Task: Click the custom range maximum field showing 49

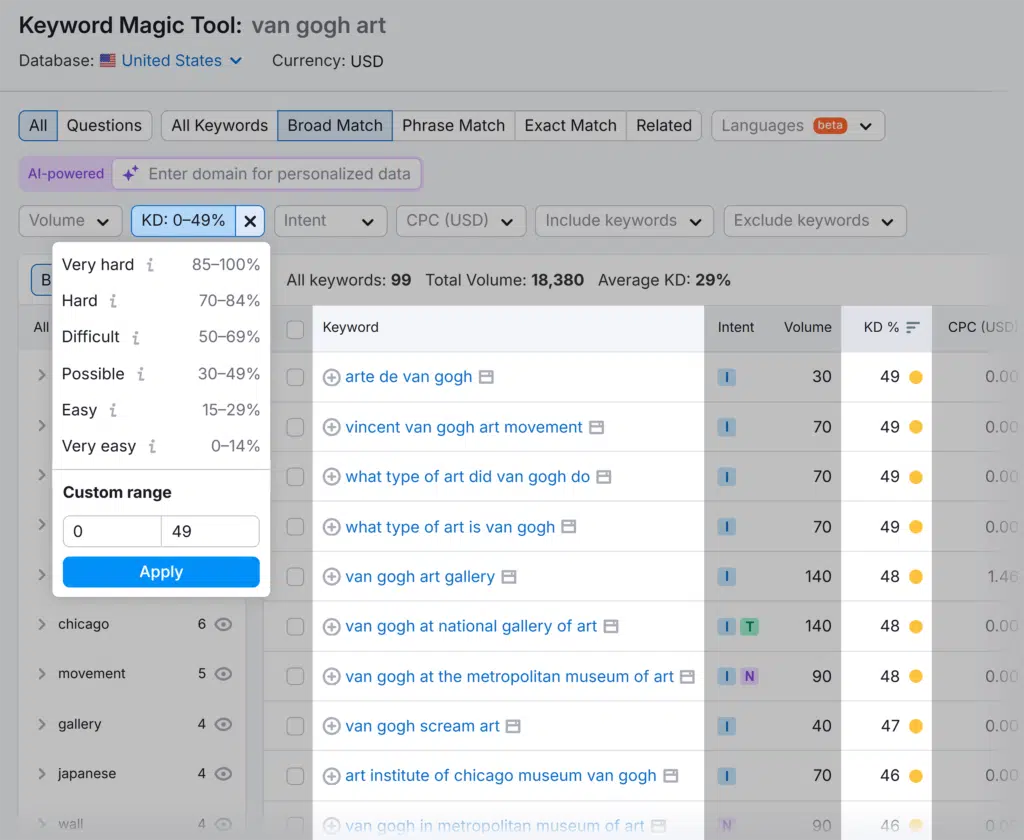Action: [x=210, y=531]
